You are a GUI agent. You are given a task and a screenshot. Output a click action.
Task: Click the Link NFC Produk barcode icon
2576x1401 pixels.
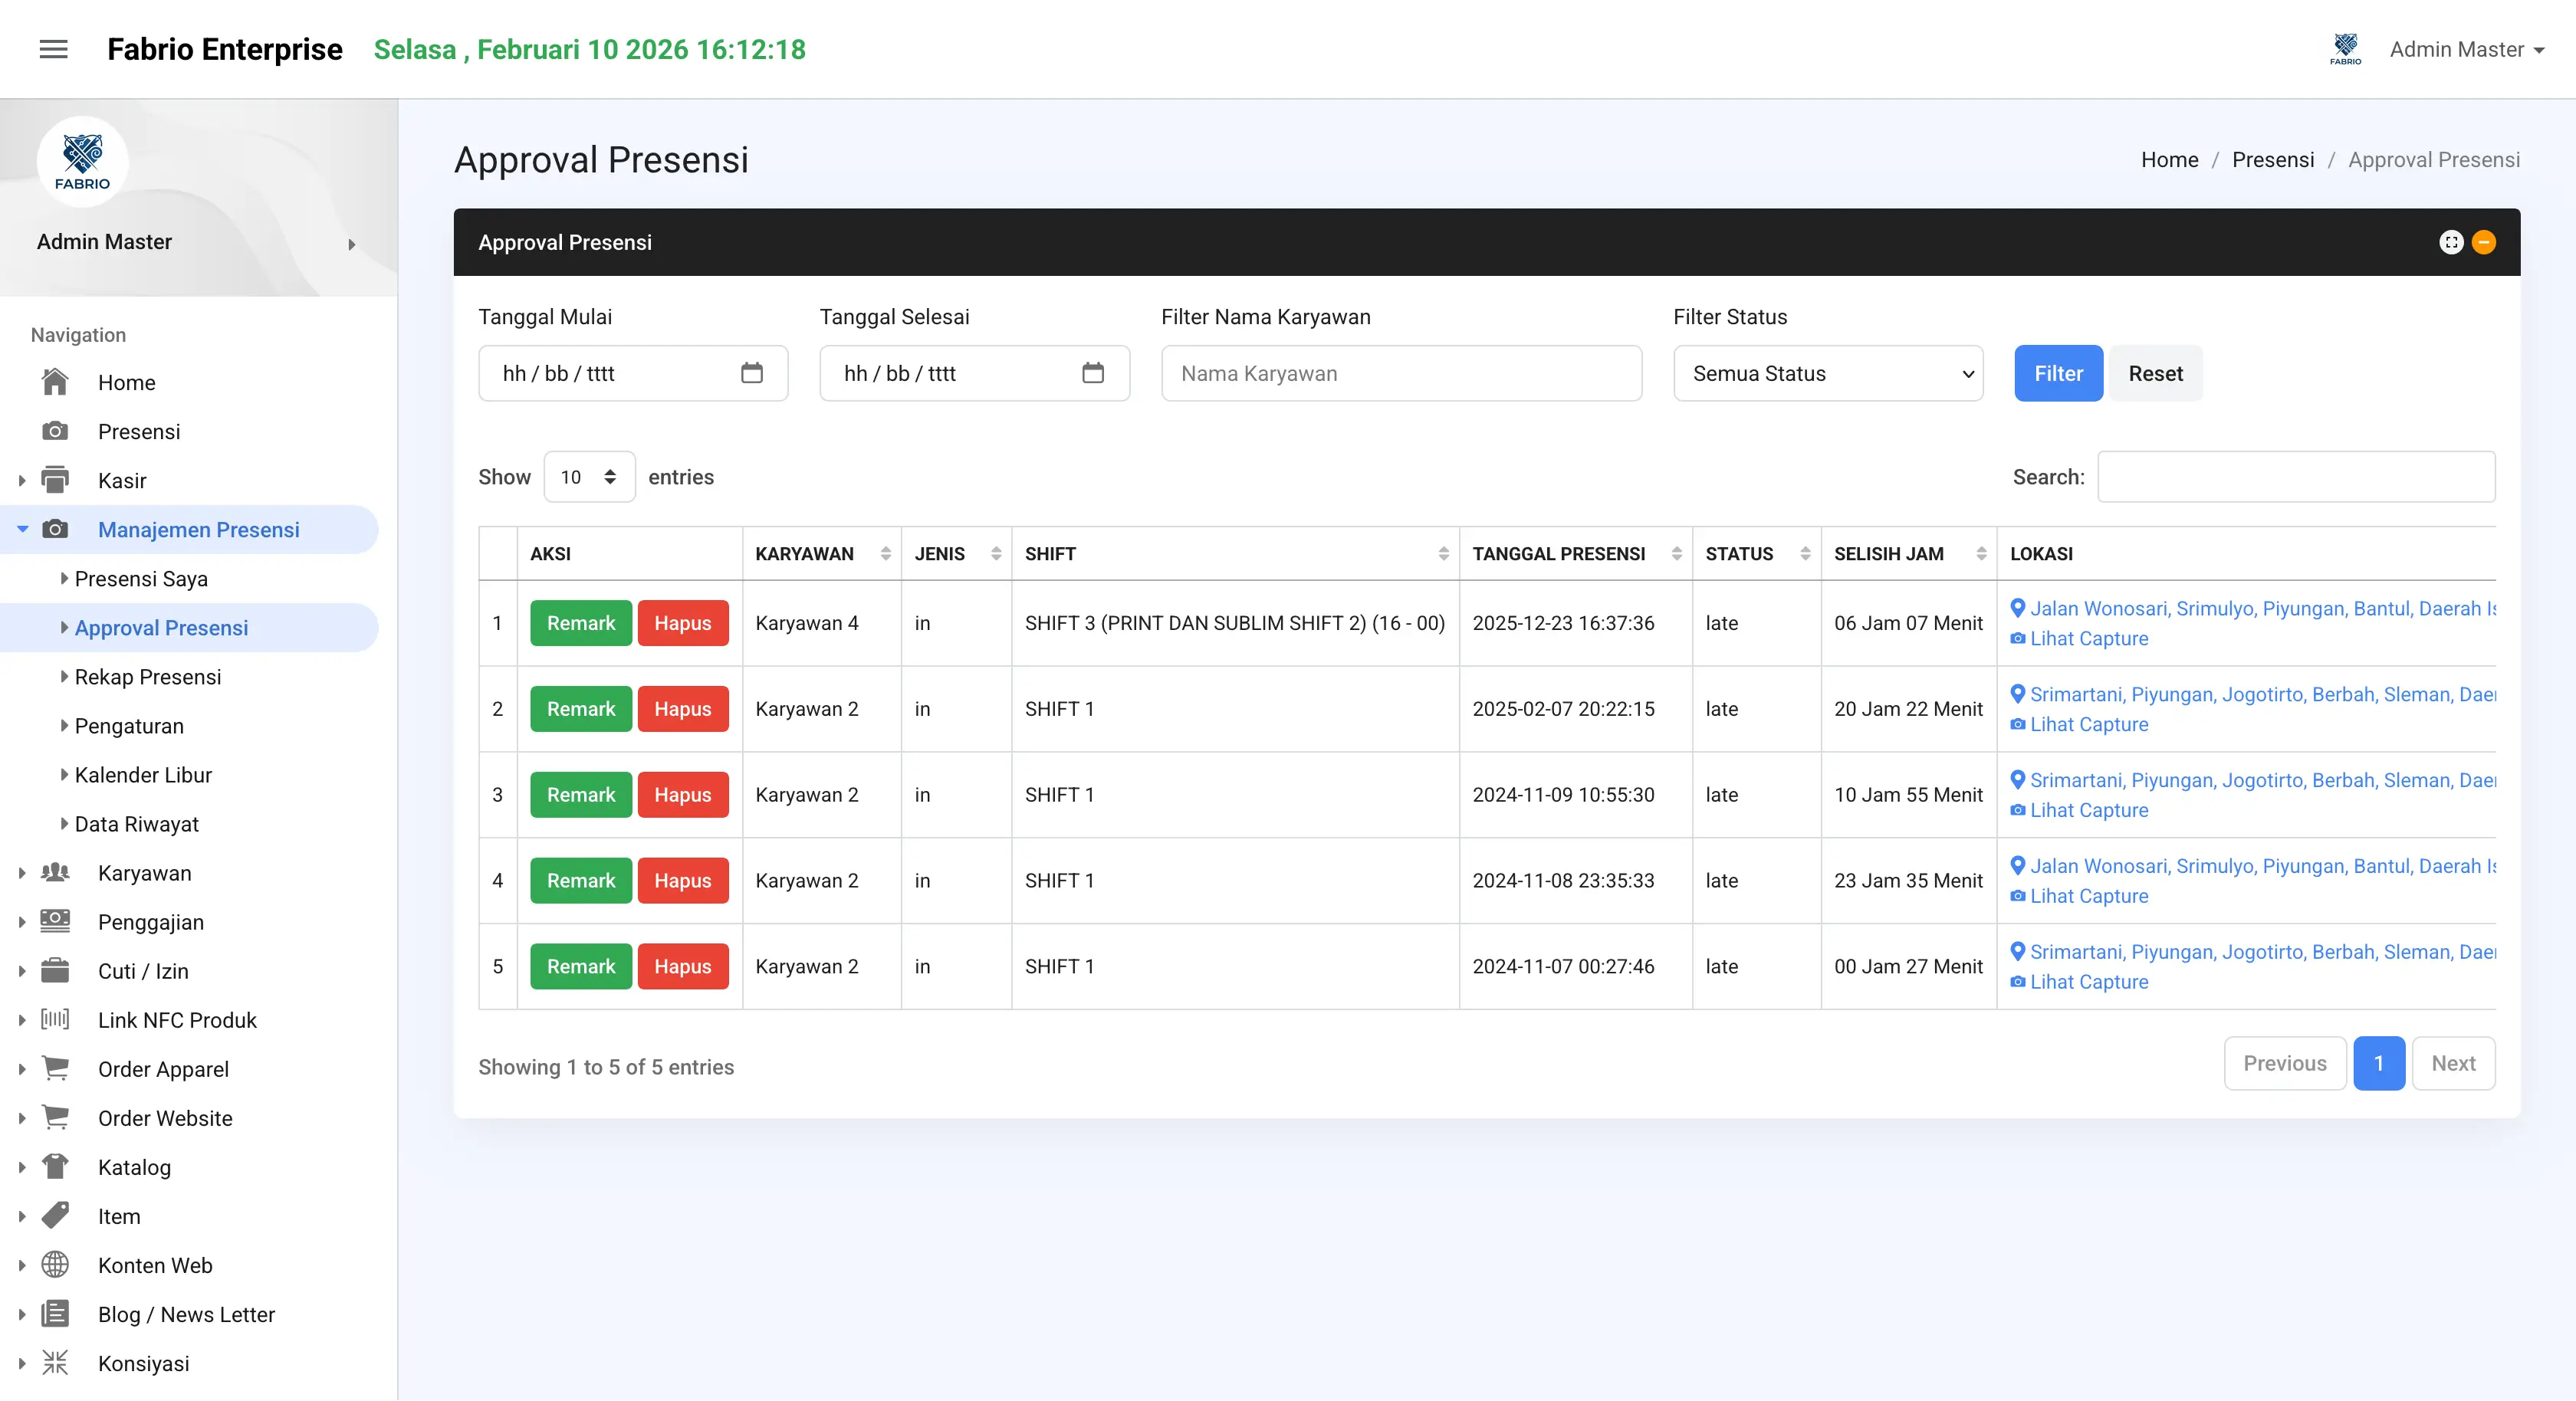pyautogui.click(x=55, y=1019)
